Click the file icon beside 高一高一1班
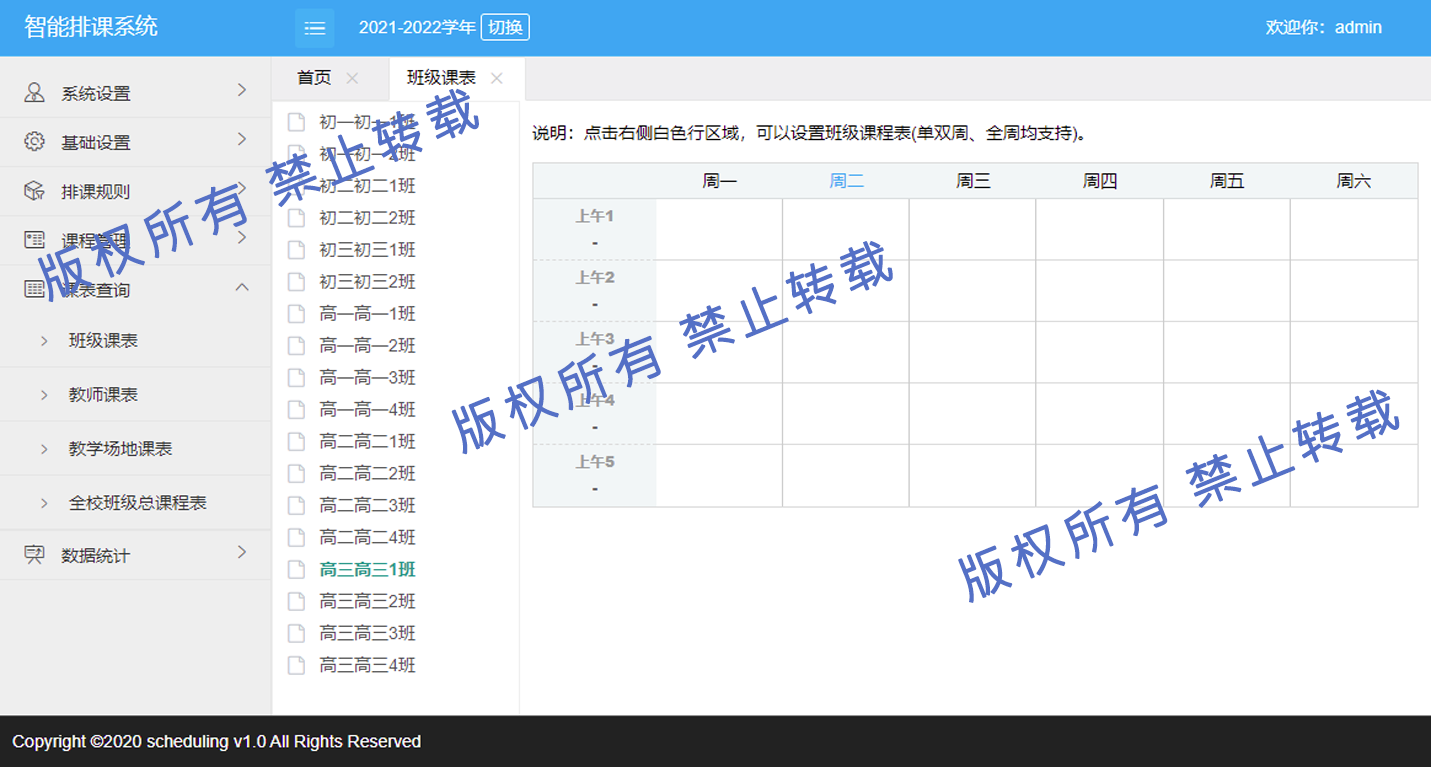Image resolution: width=1431 pixels, height=767 pixels. coord(296,314)
